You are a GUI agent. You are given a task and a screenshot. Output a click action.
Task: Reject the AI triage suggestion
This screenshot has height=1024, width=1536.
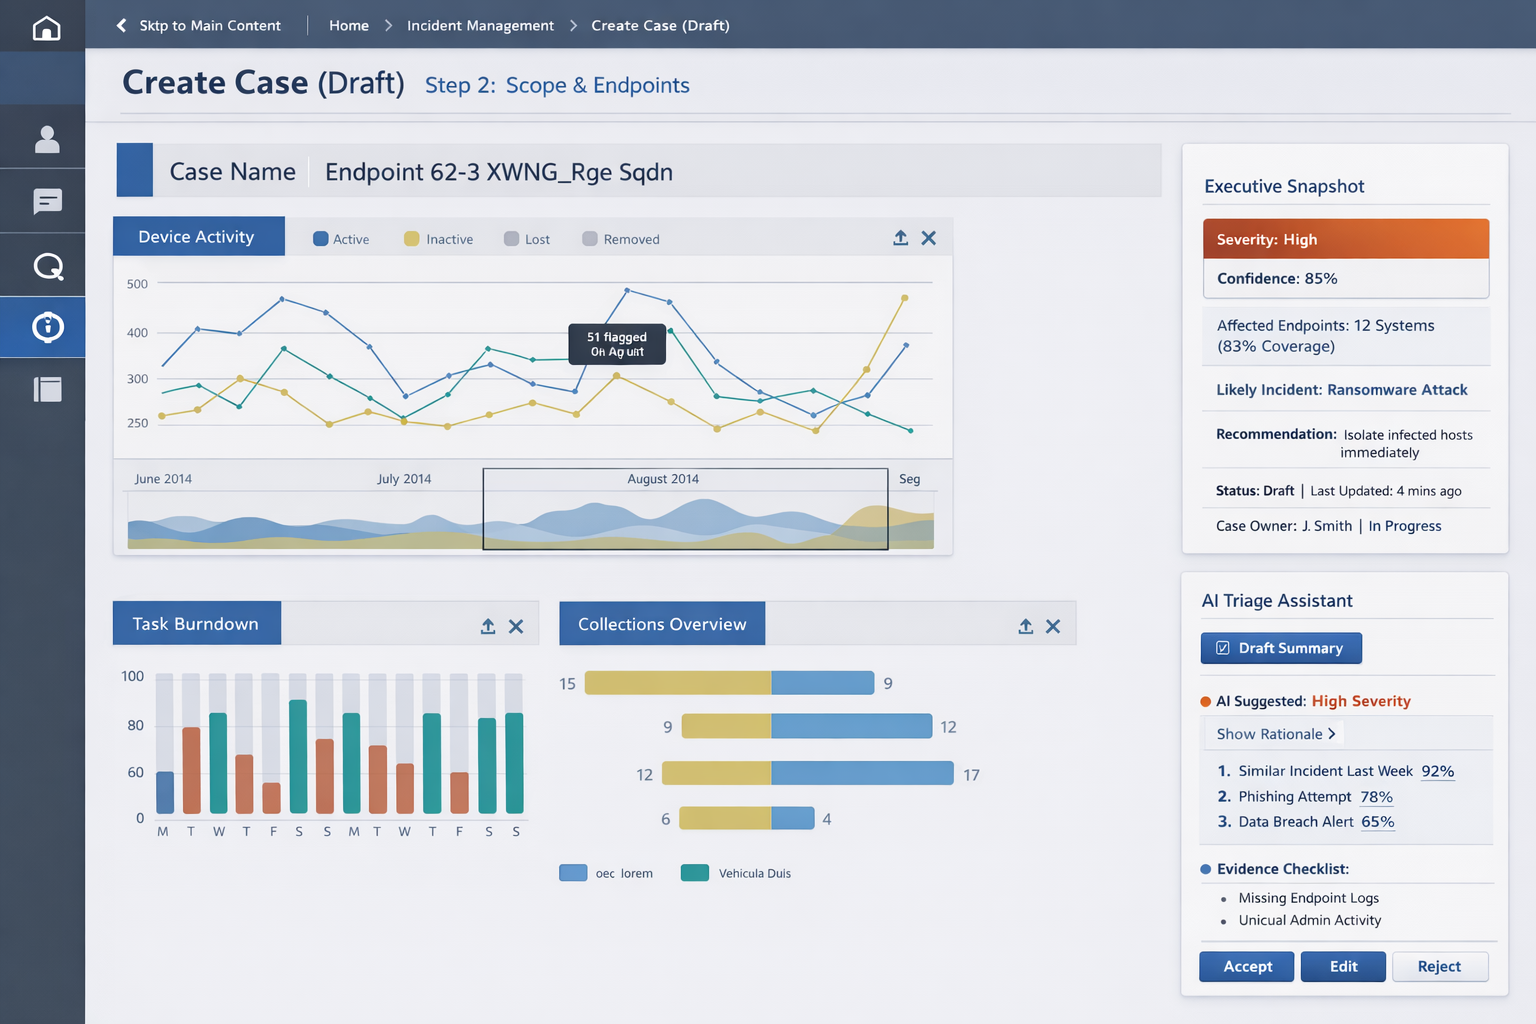(1439, 966)
